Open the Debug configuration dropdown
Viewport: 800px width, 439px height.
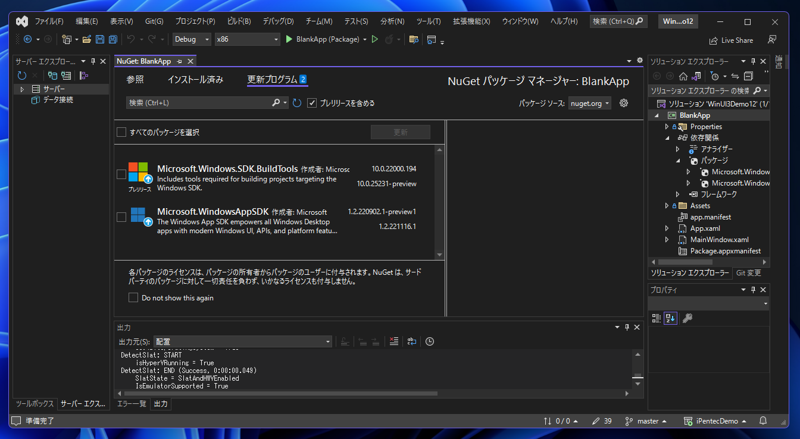192,39
